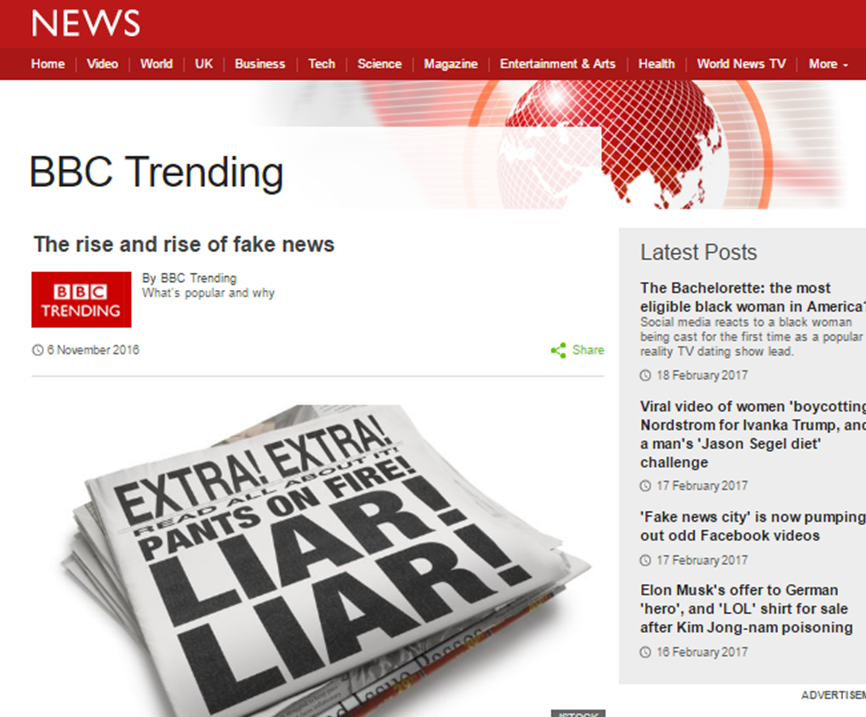This screenshot has height=717, width=866.
Task: Open The Bachelorette latest post link
Action: [753, 297]
